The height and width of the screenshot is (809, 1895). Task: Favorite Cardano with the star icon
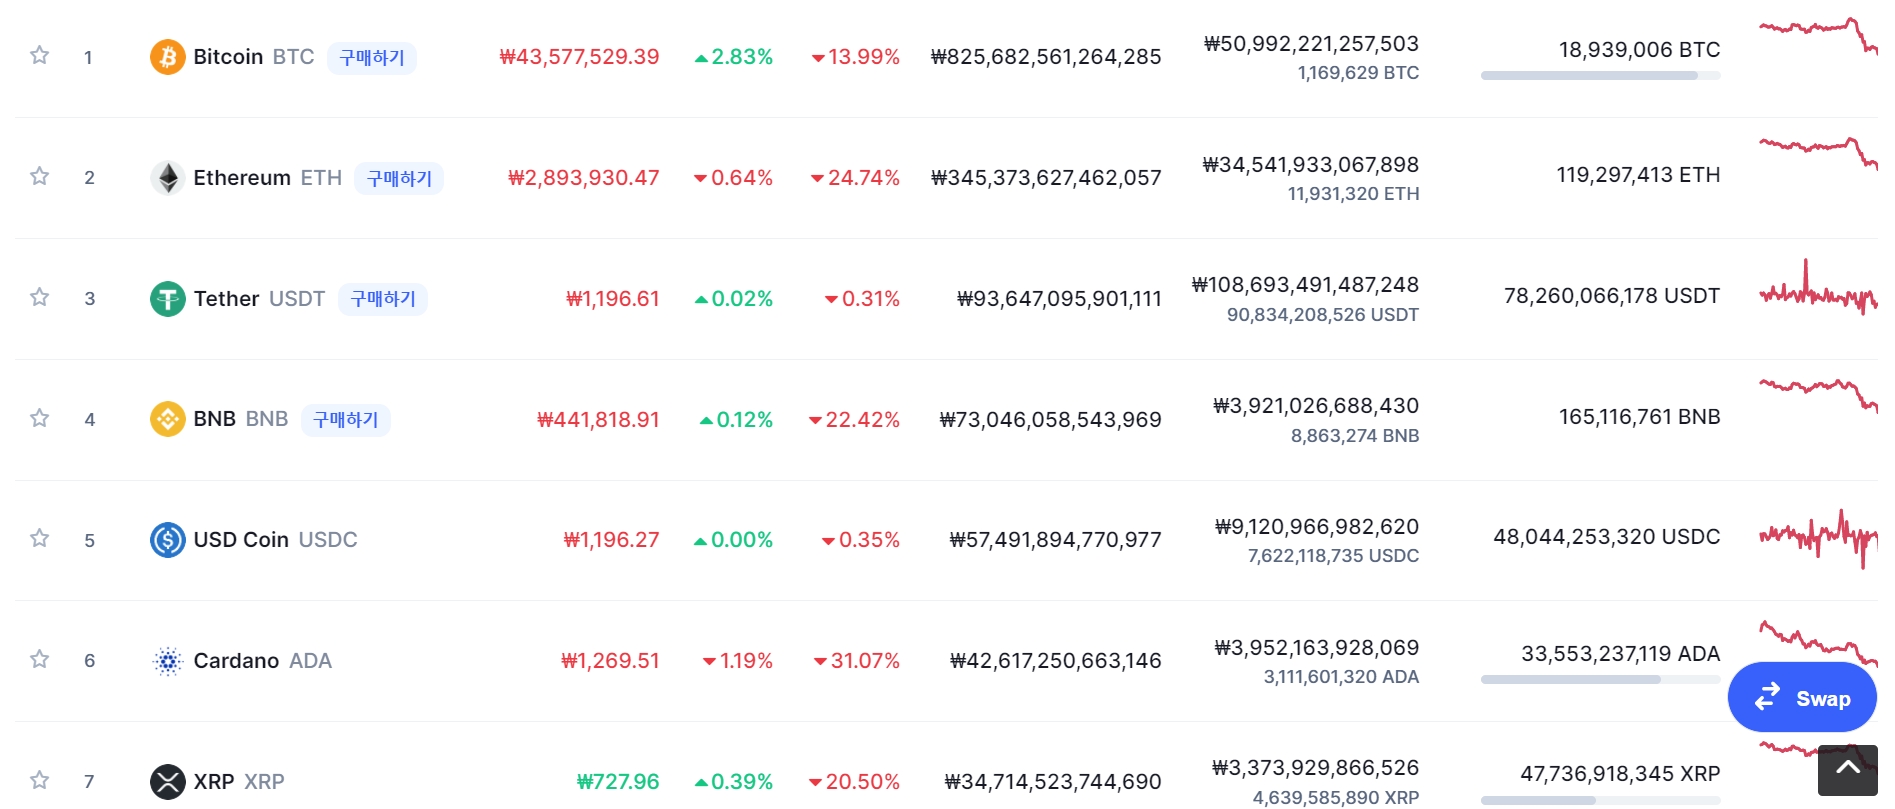[40, 659]
